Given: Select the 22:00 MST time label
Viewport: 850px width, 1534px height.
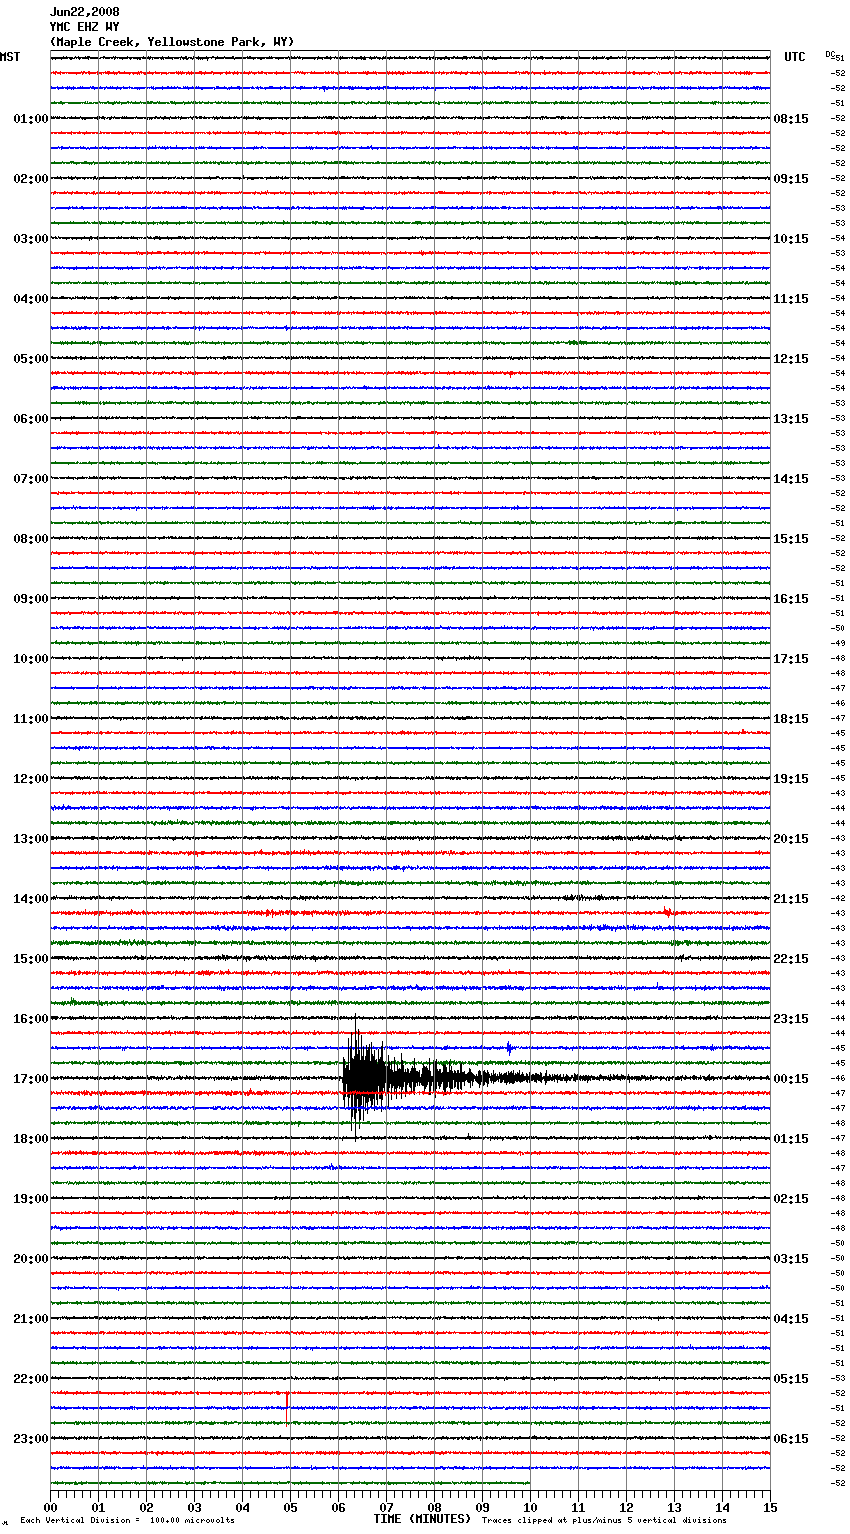Looking at the screenshot, I should (x=31, y=1379).
